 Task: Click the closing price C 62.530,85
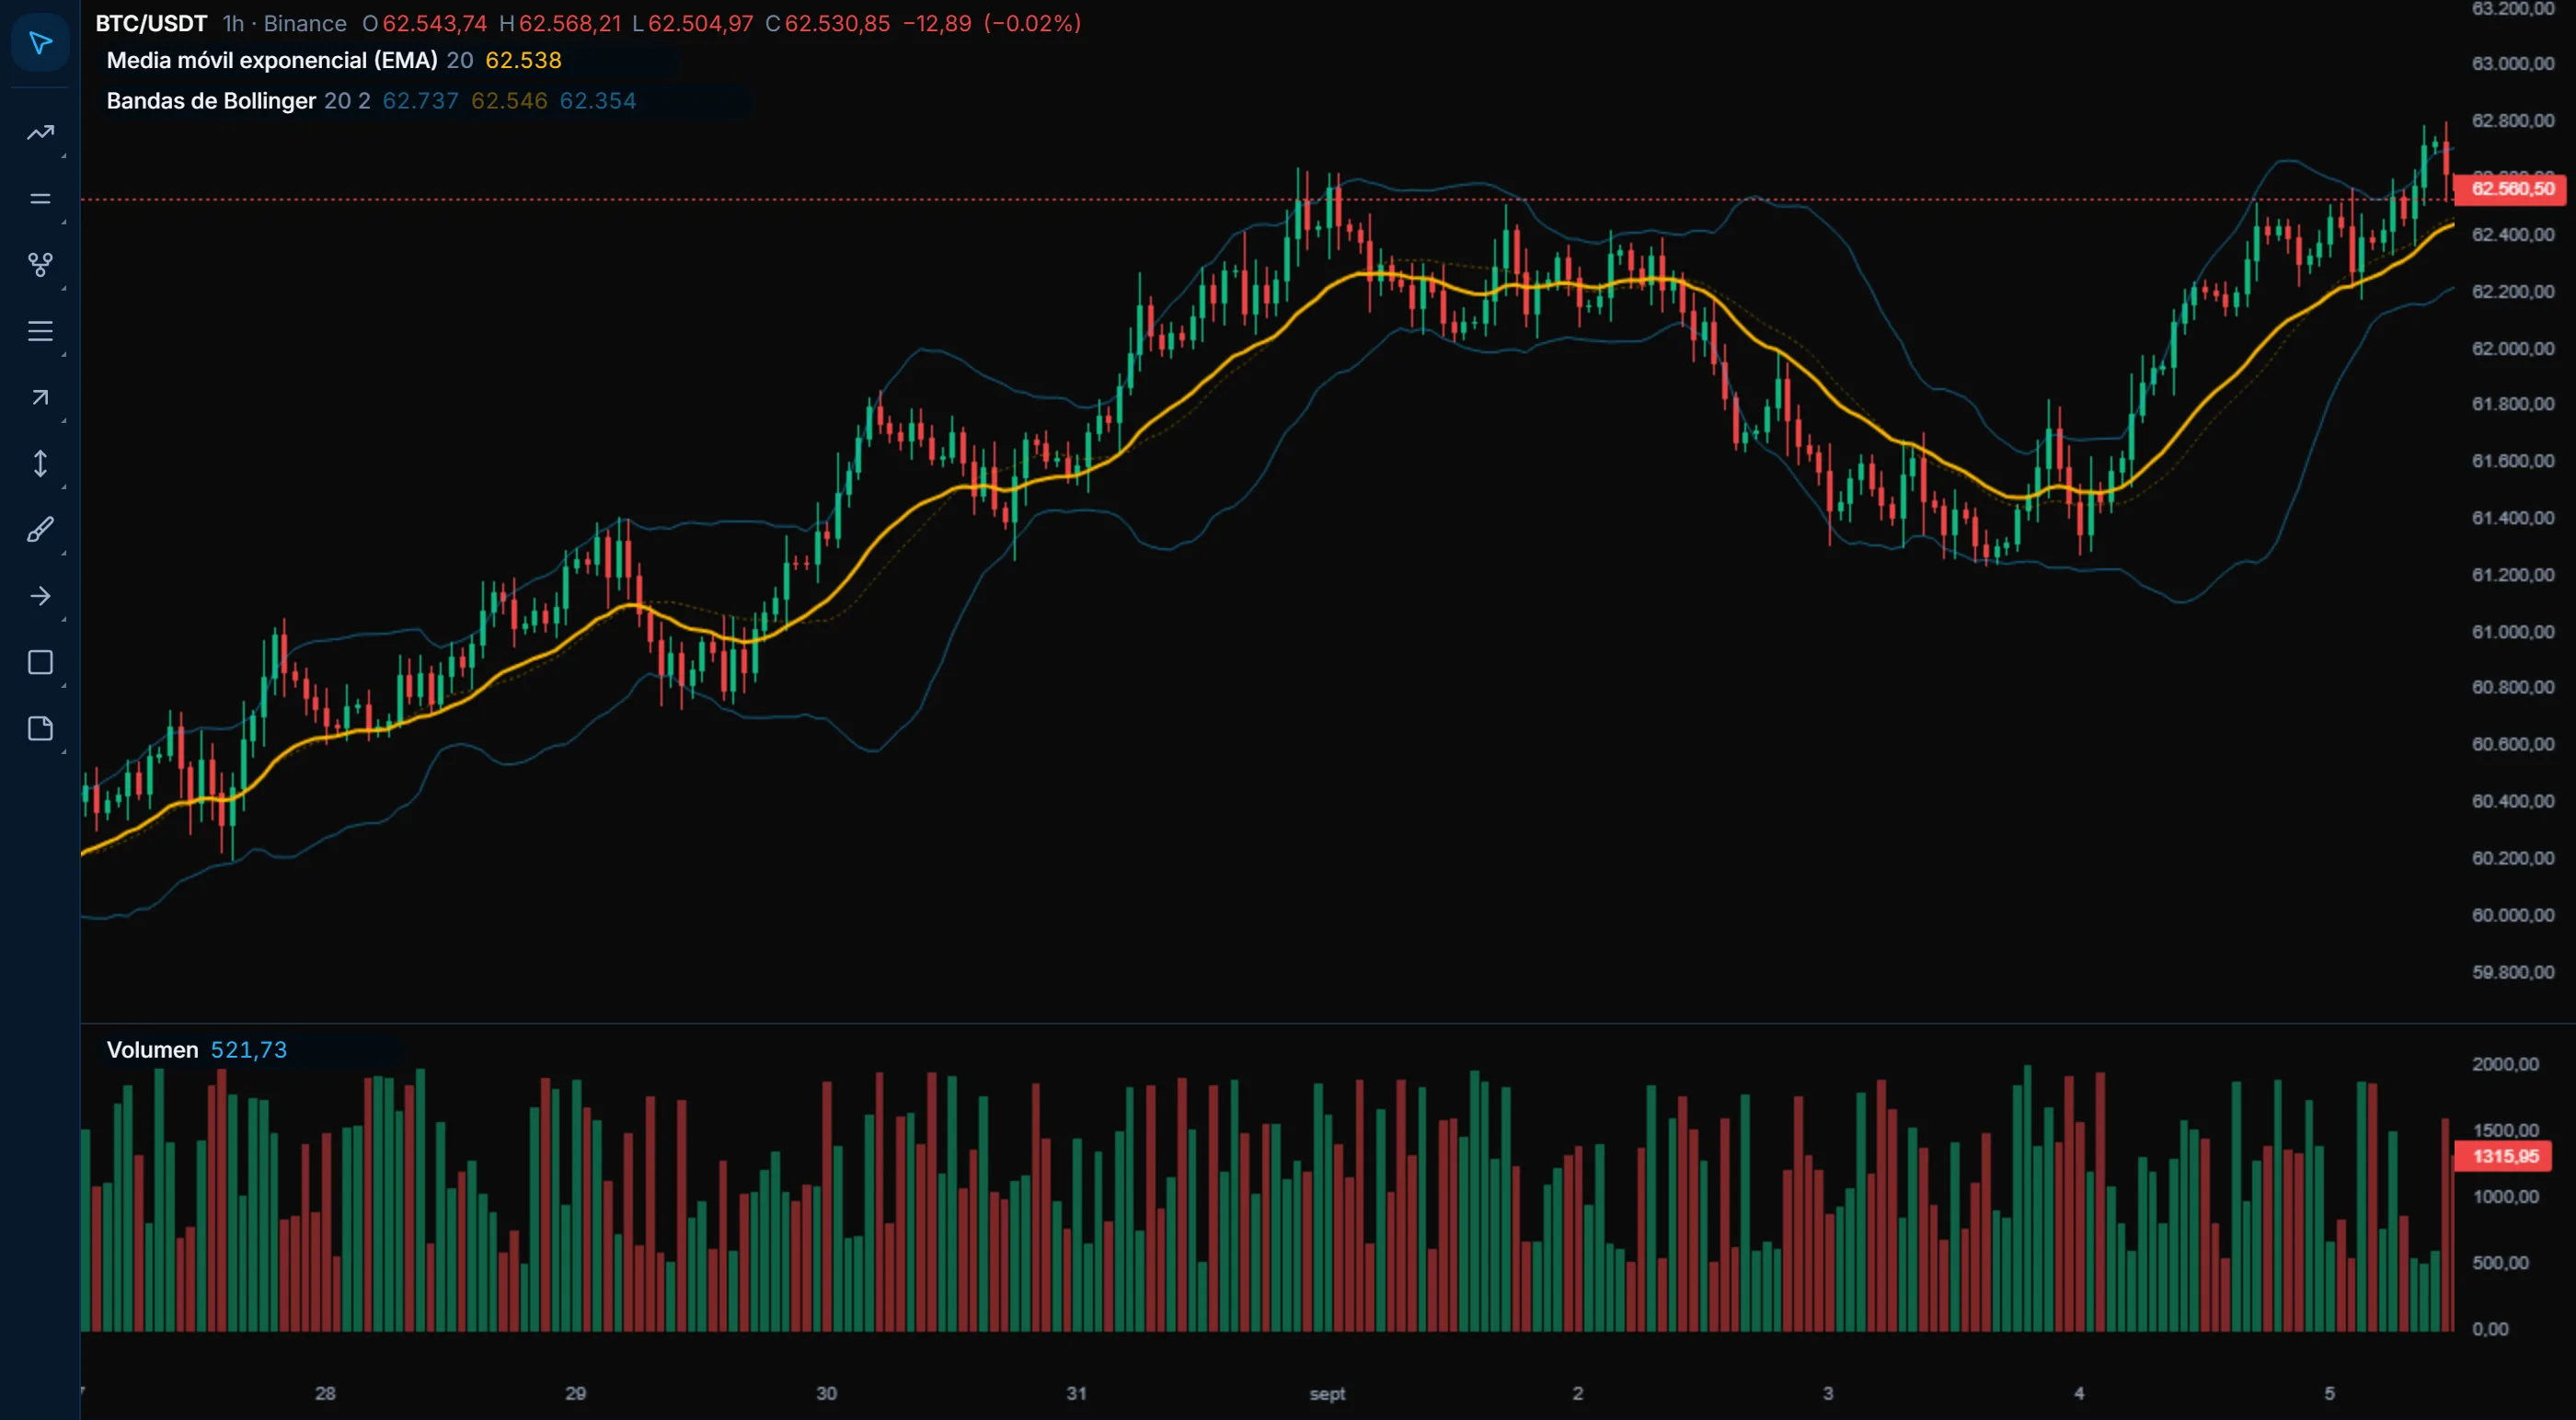click(x=827, y=23)
